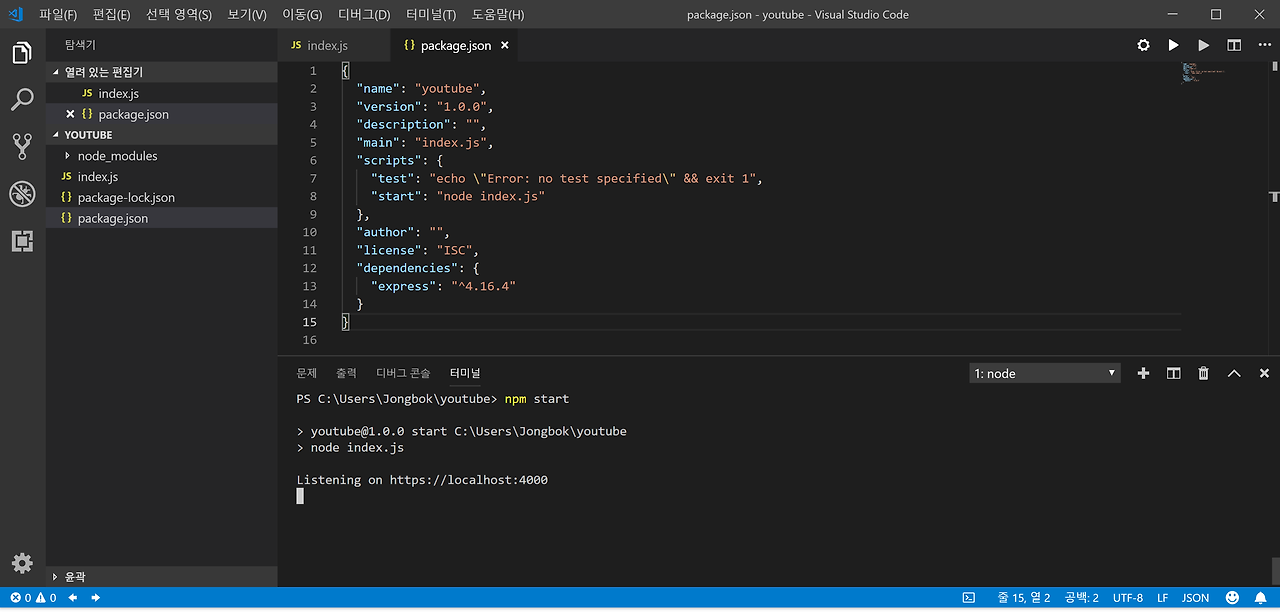1280x612 pixels.
Task: Split the terminal pane
Action: tap(1174, 373)
